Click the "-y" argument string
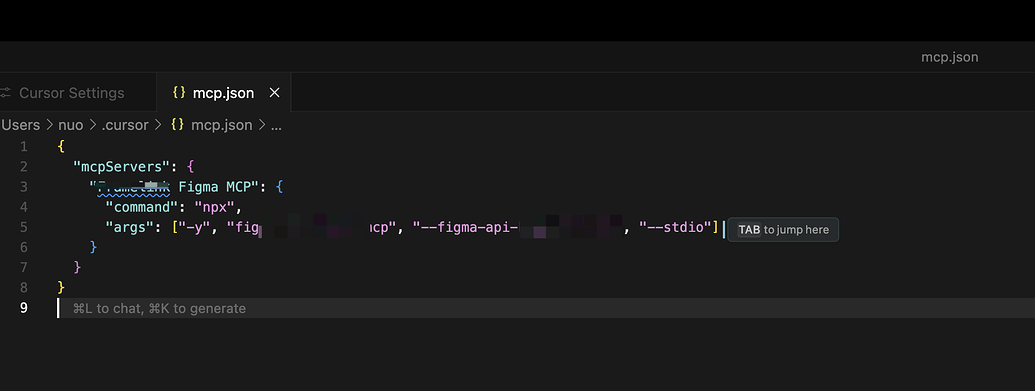1035x391 pixels. pyautogui.click(x=195, y=227)
